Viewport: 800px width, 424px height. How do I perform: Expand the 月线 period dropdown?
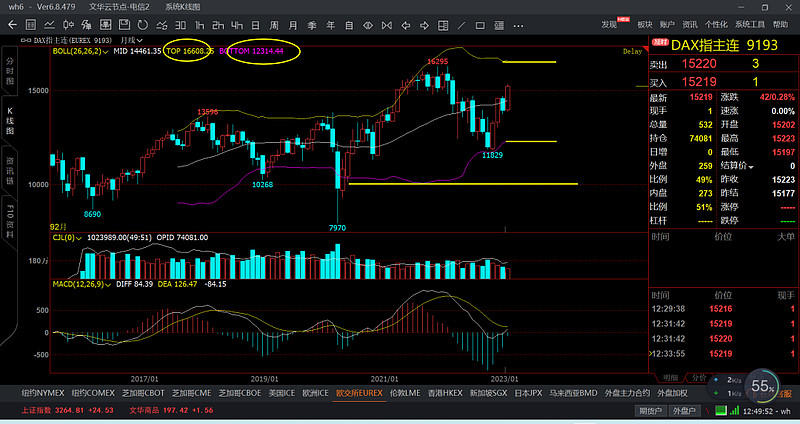coord(132,40)
